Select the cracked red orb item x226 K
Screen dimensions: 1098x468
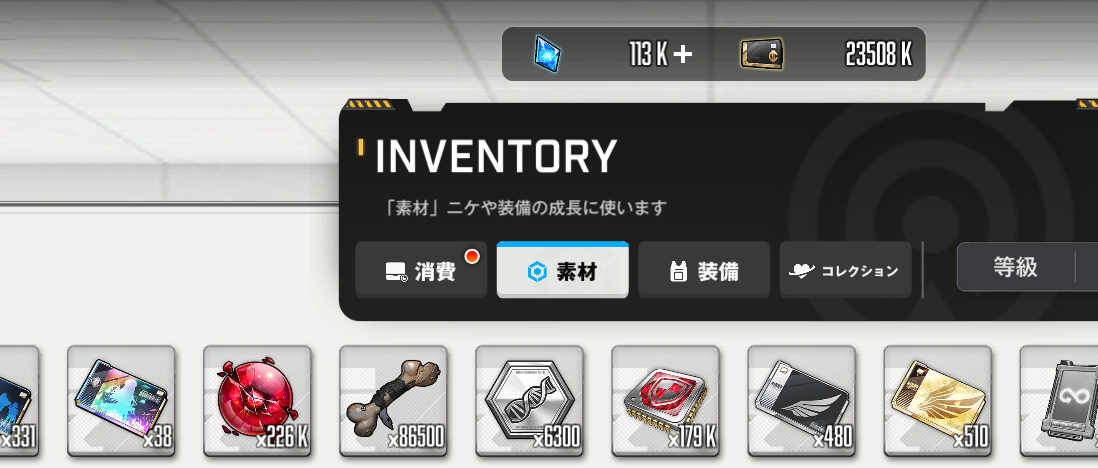click(x=257, y=400)
